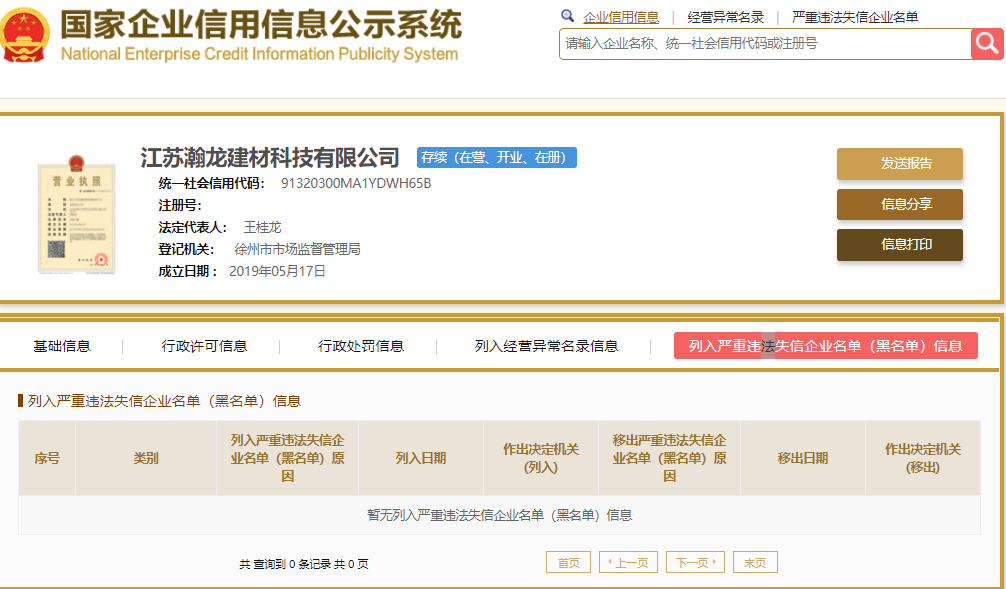Open the 经营异常名录 link
The image size is (1006, 589).
[x=726, y=17]
